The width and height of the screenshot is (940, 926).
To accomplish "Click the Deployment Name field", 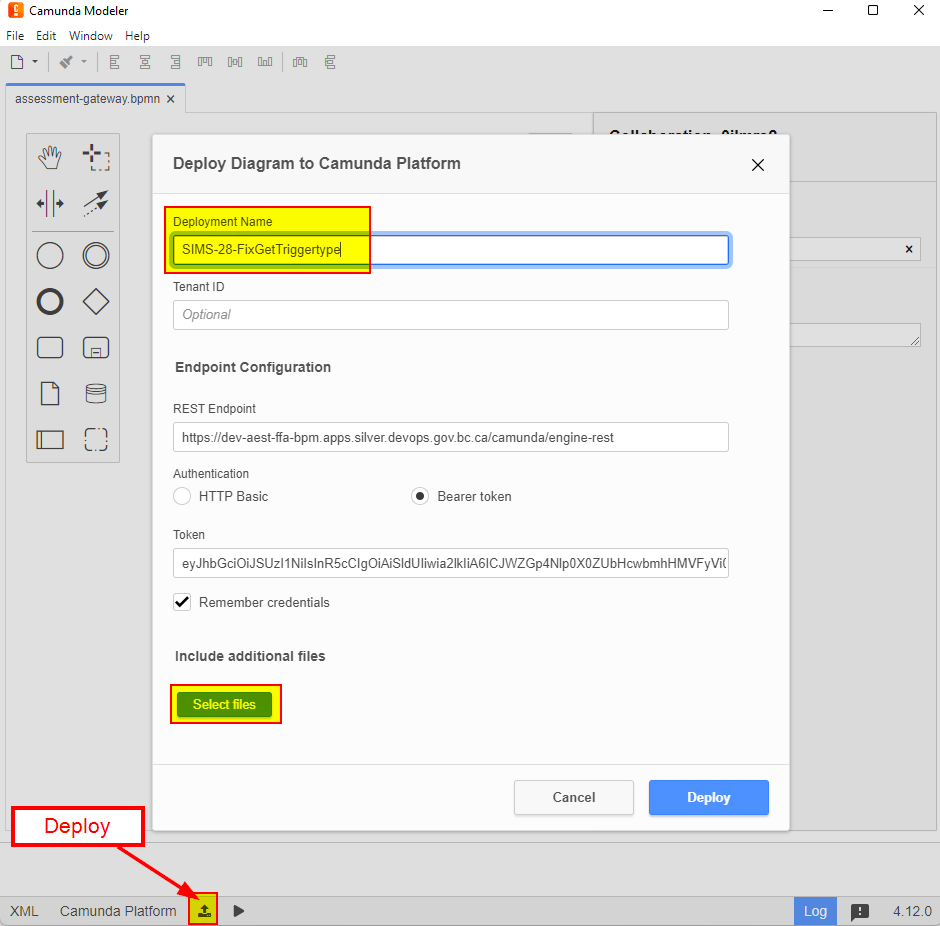I will click(451, 249).
